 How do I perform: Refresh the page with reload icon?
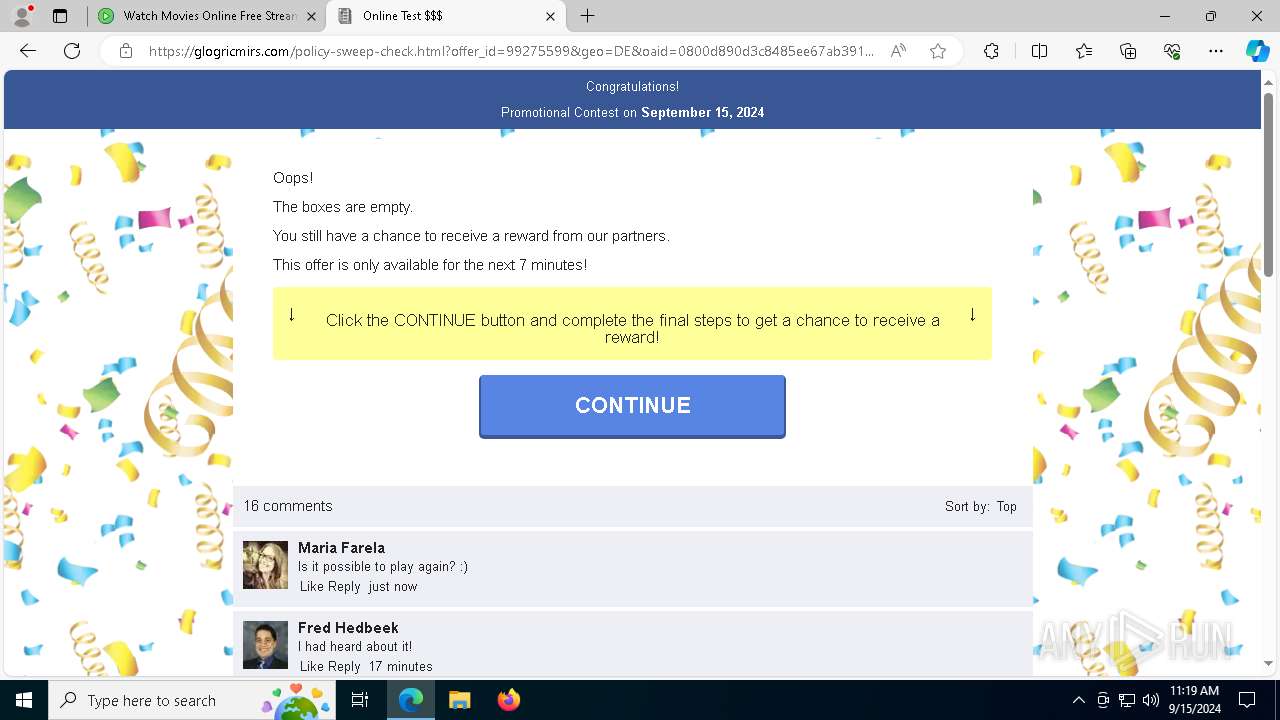coord(72,51)
